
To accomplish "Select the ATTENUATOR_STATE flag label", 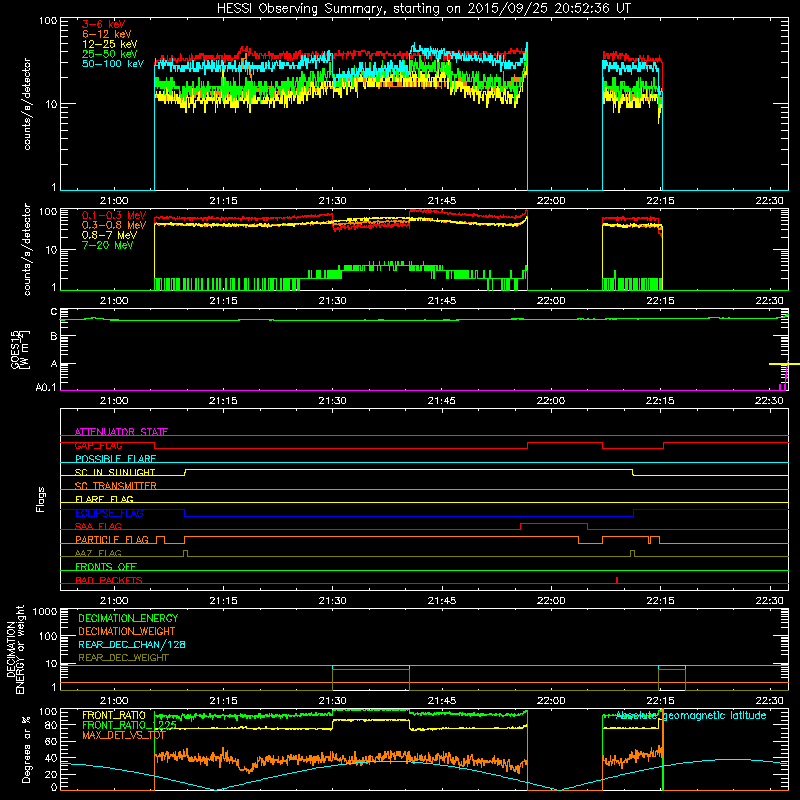I will pos(121,432).
